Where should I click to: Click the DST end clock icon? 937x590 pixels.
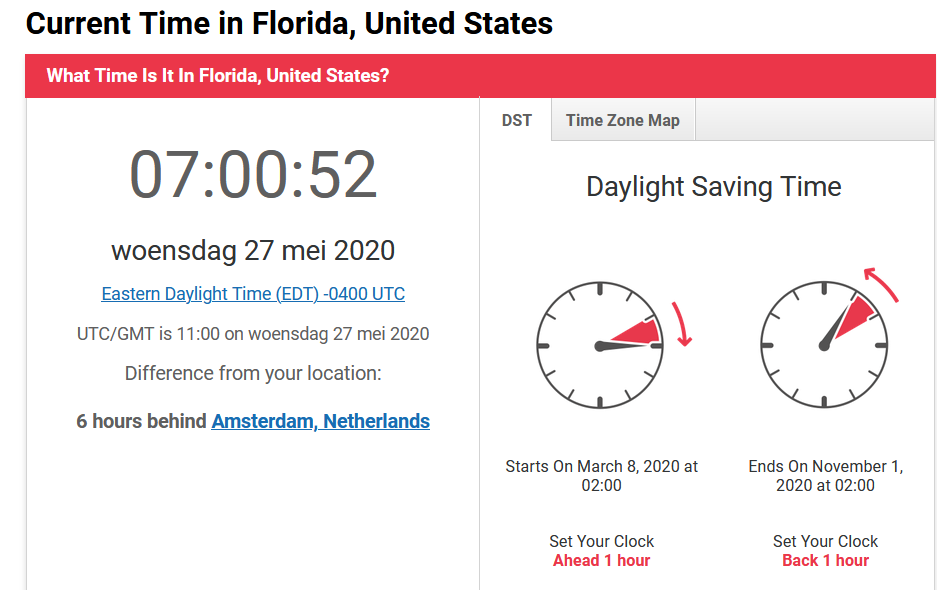(824, 346)
